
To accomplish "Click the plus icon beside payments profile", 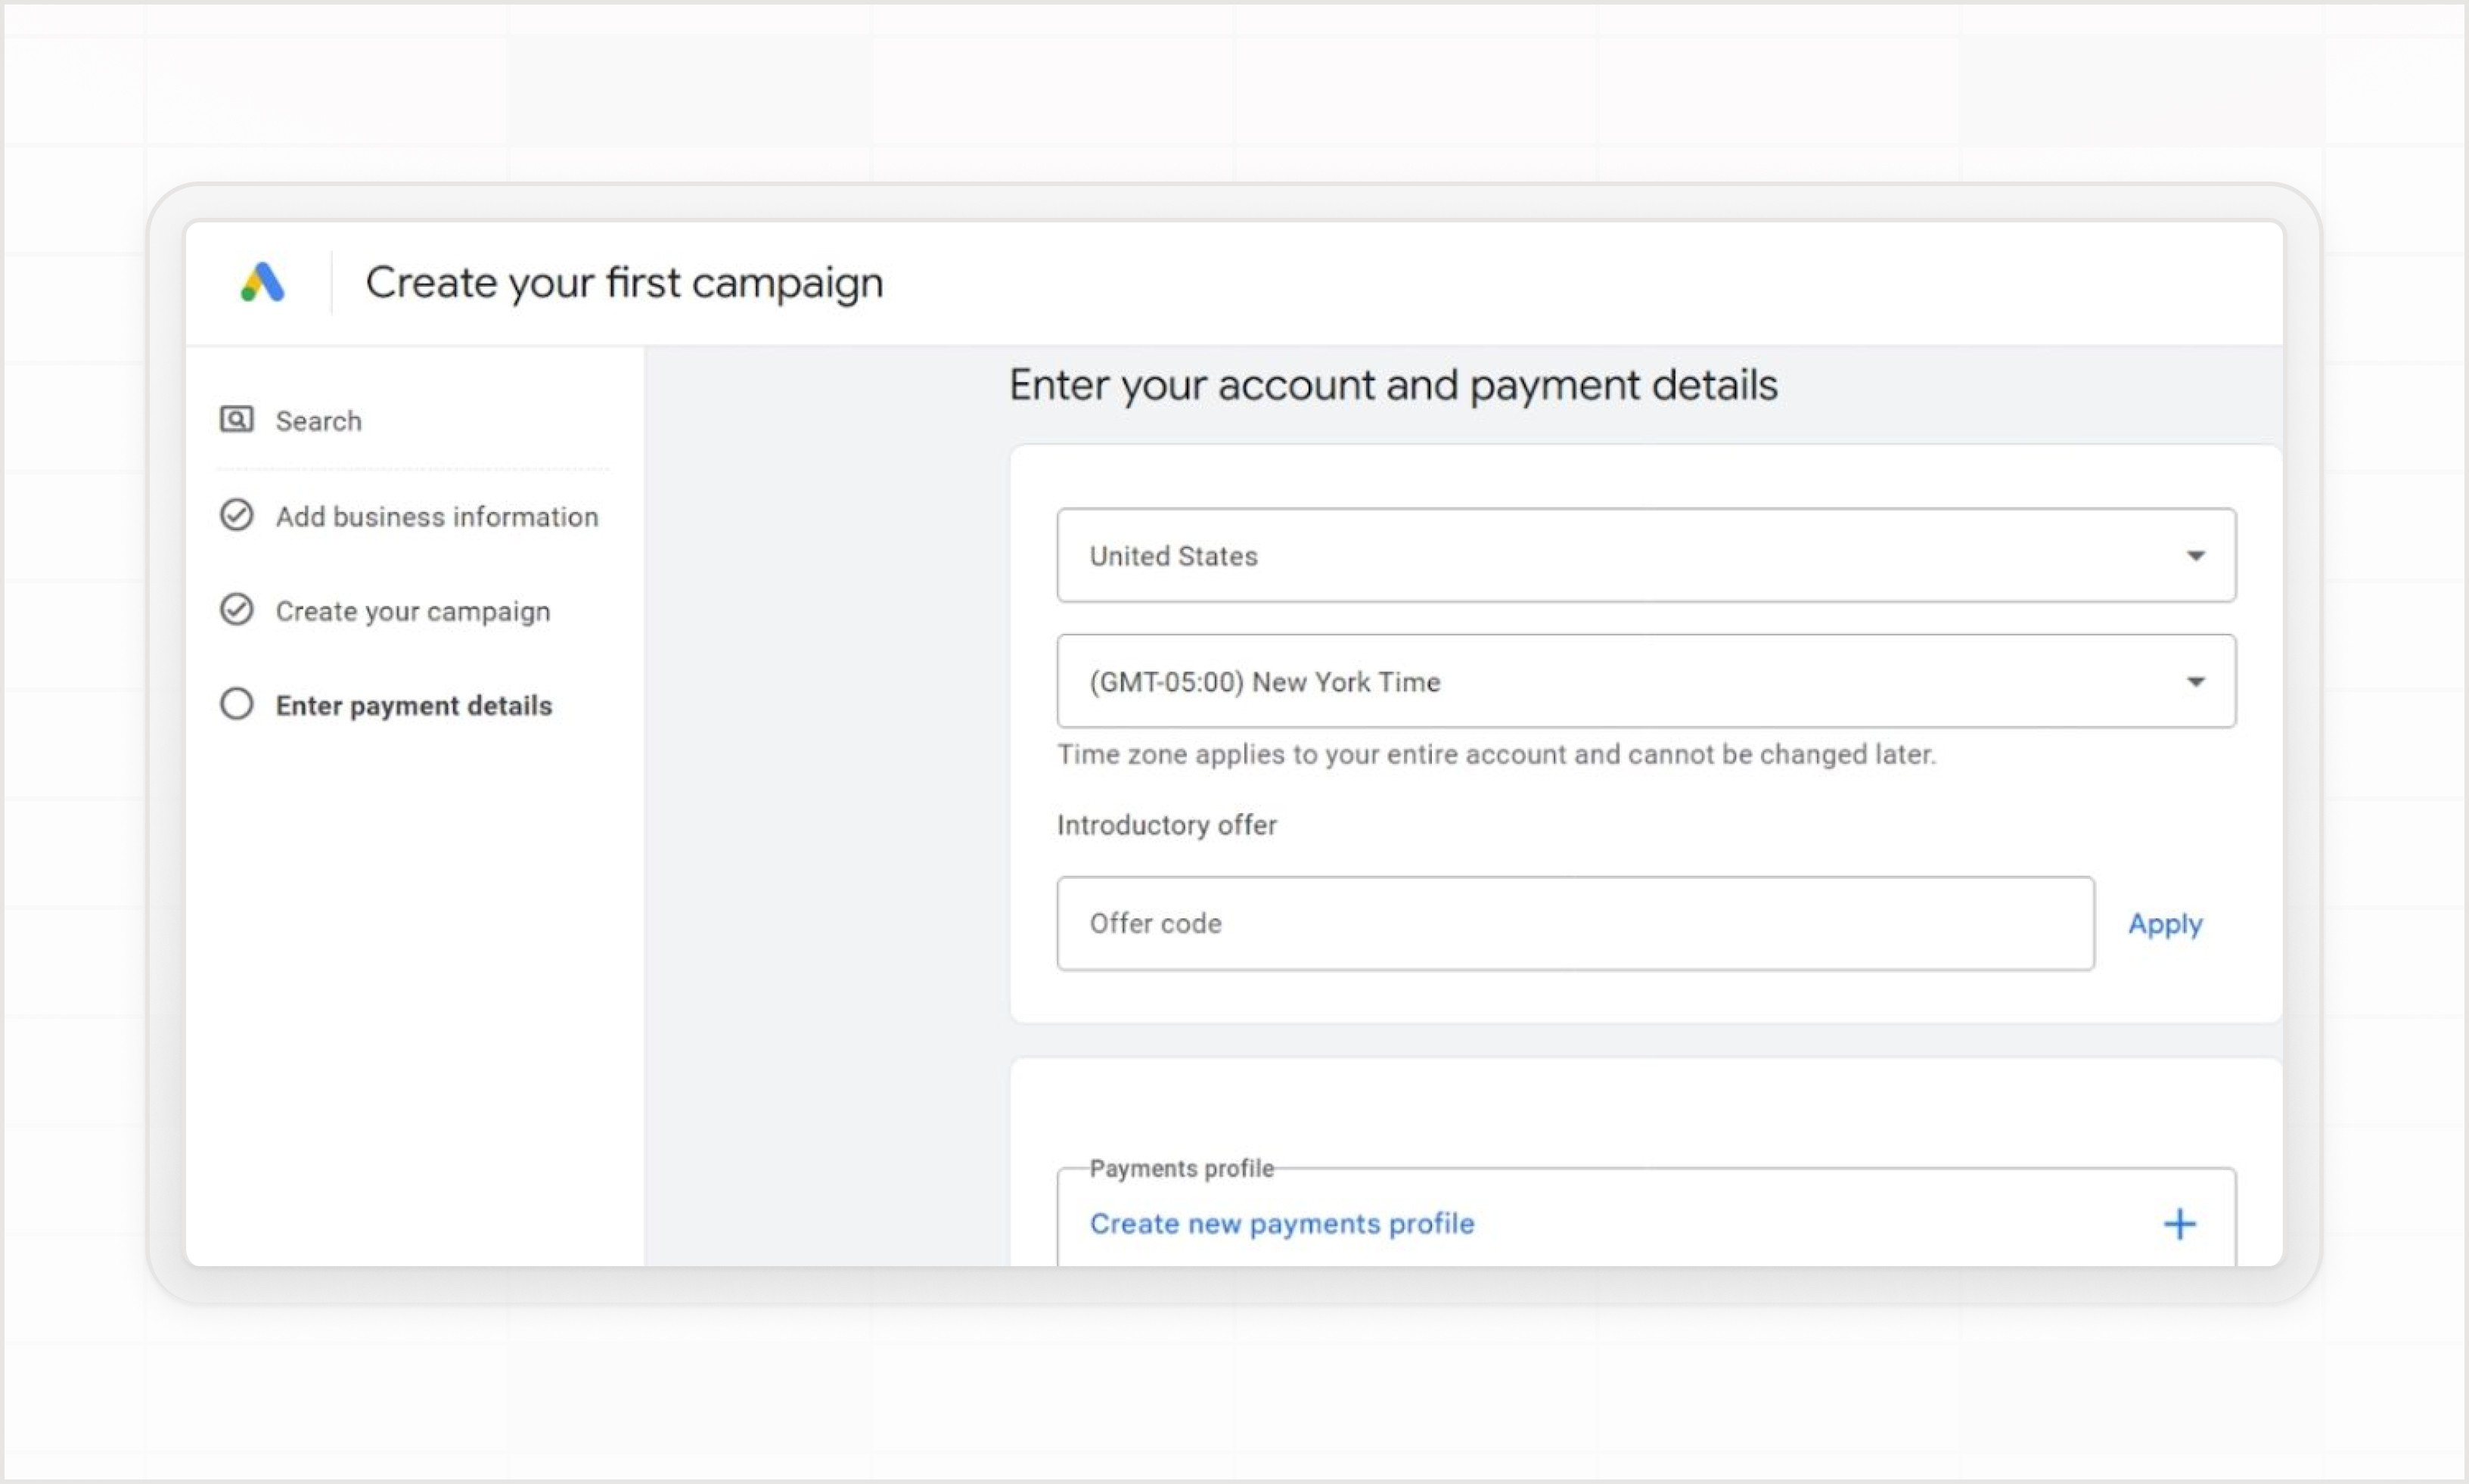I will tap(2180, 1224).
